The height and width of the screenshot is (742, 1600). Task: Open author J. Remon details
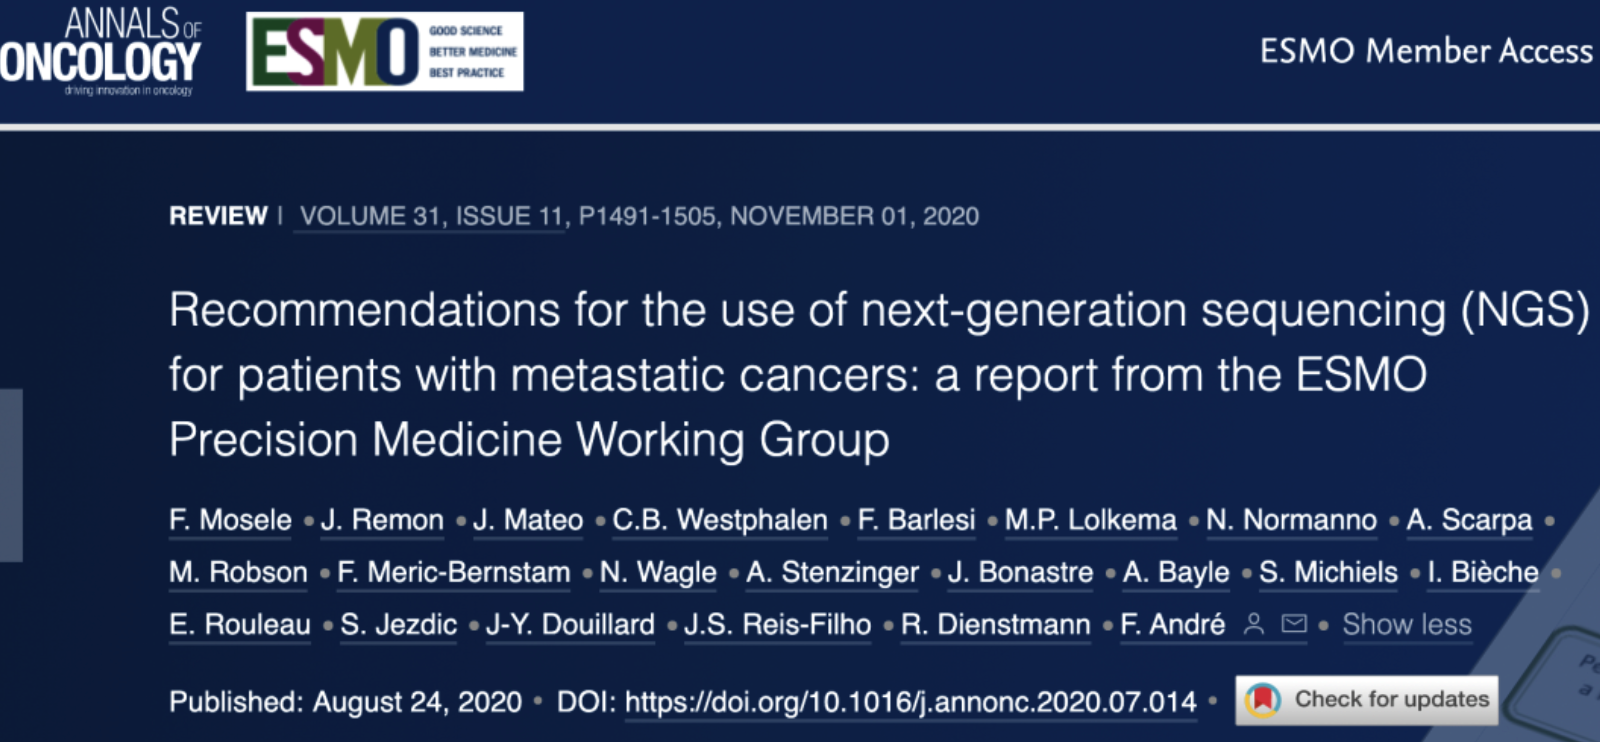point(382,520)
